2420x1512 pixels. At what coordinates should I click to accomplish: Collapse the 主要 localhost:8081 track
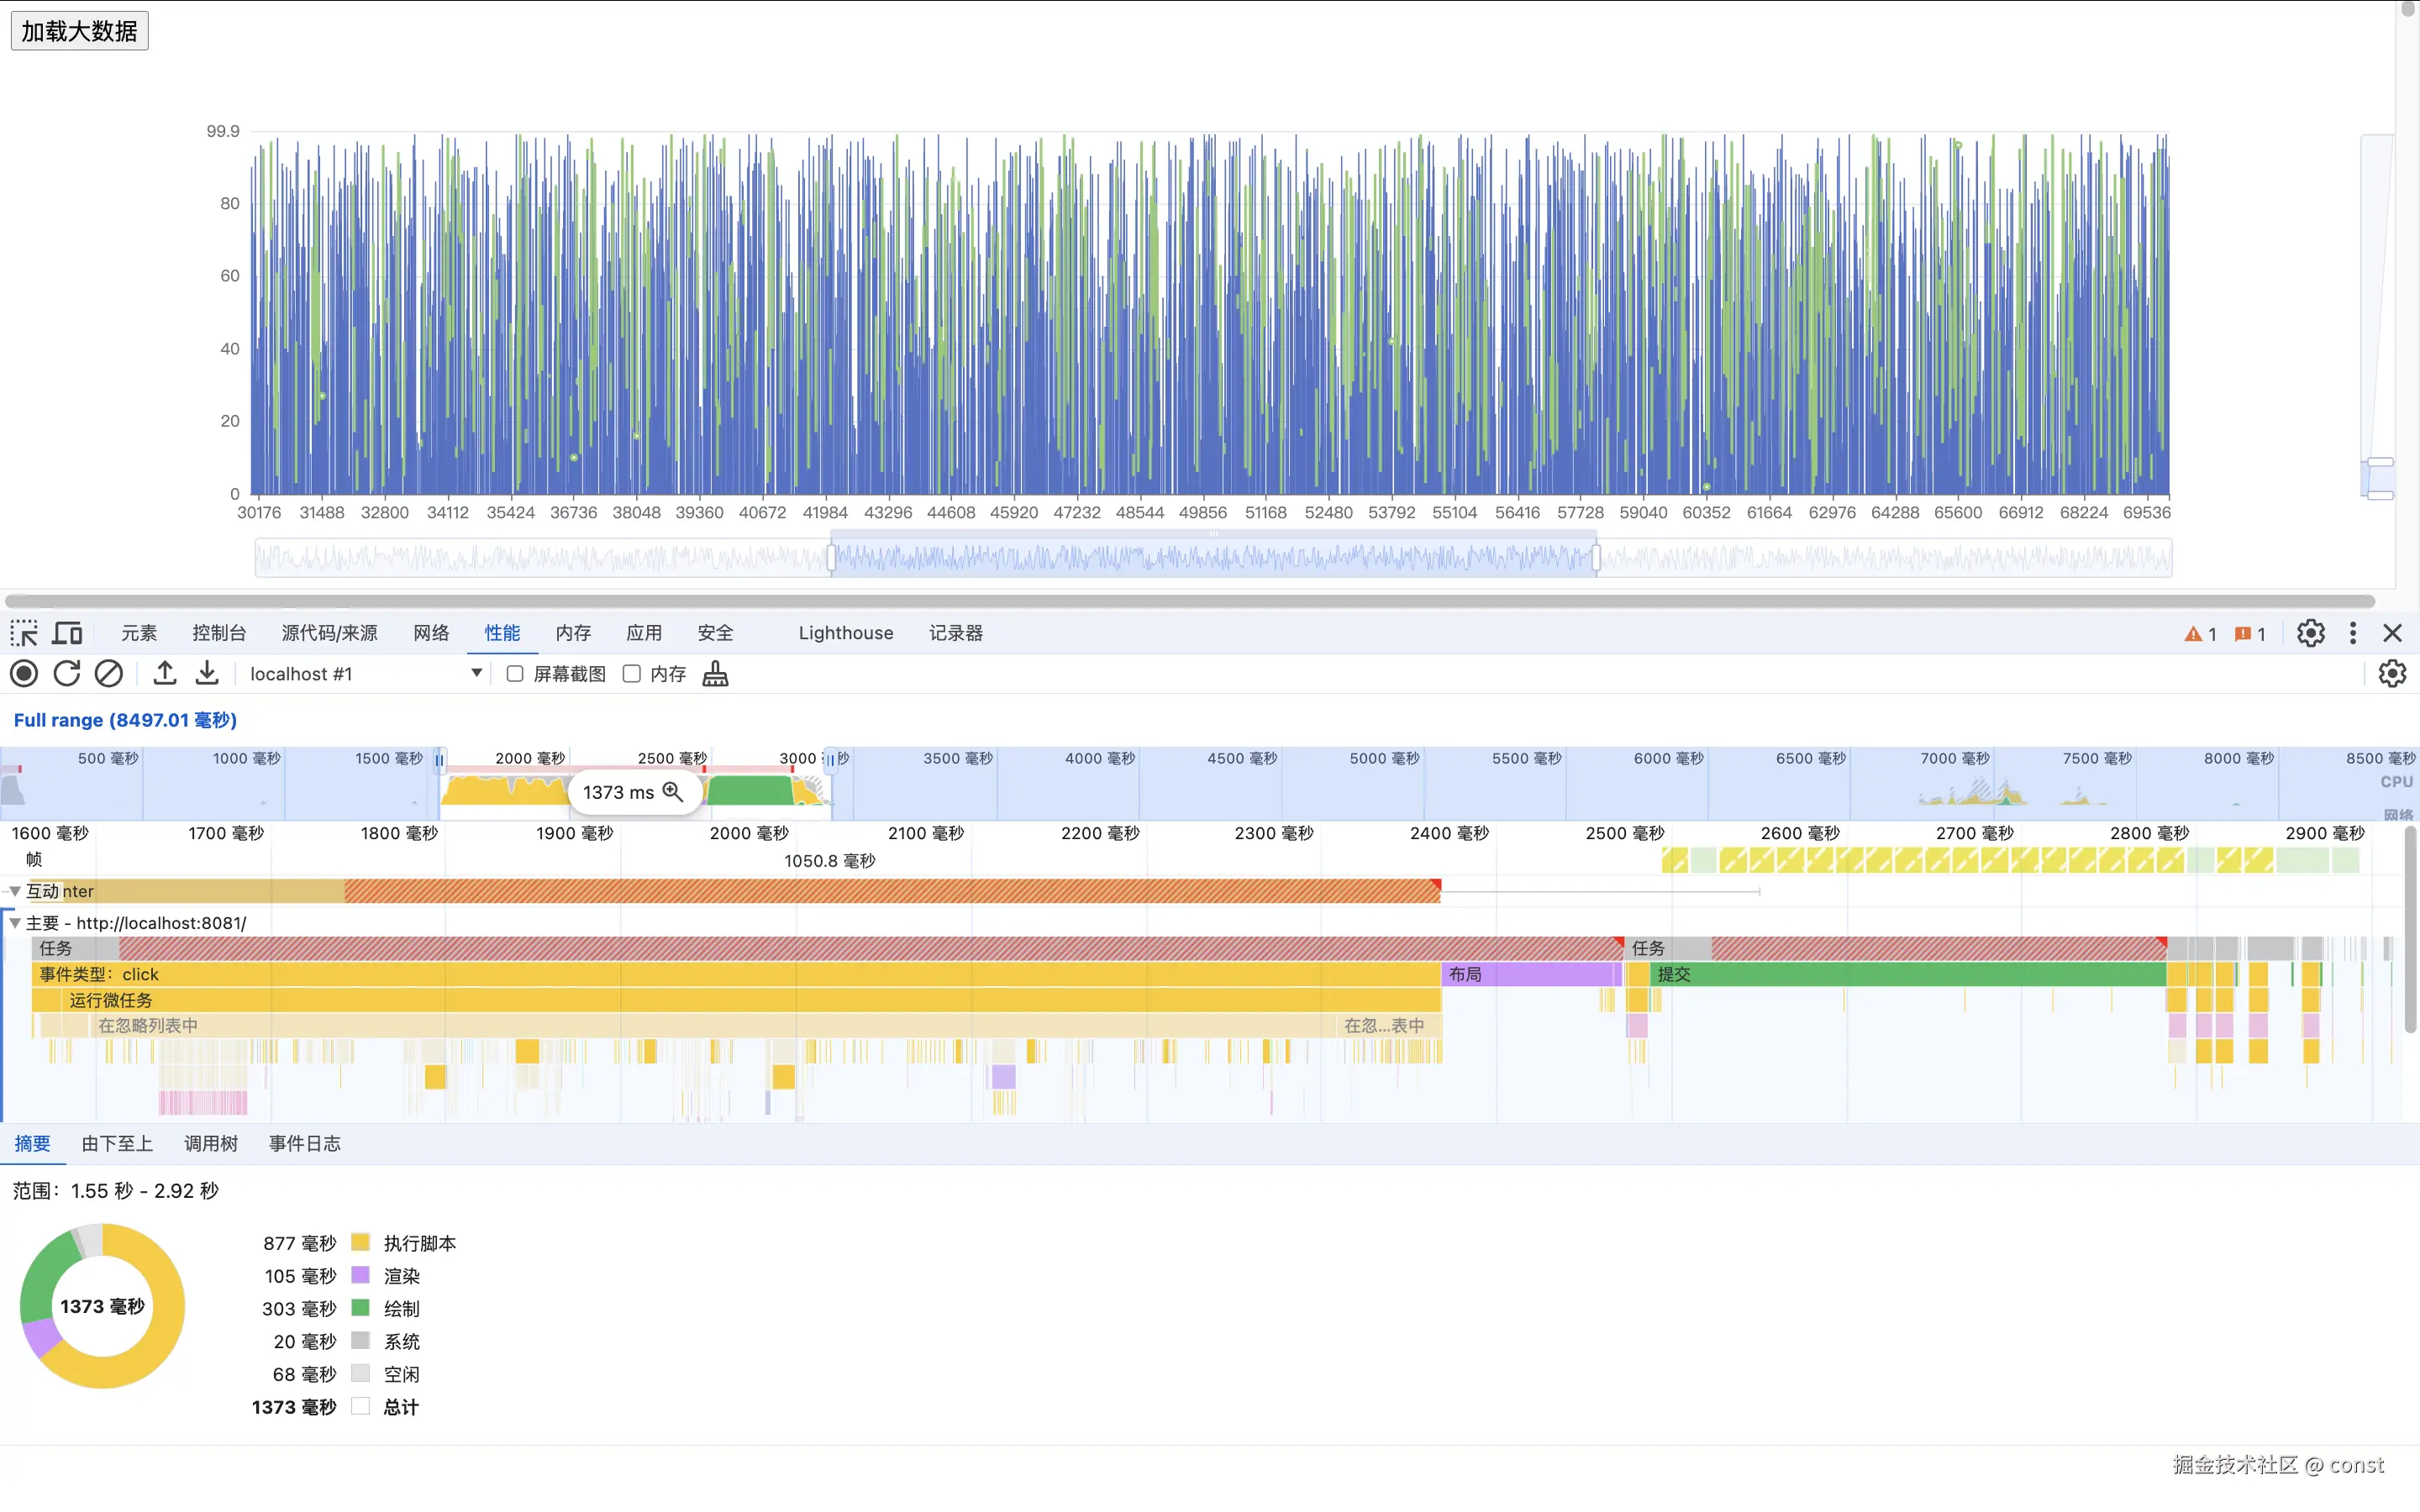15,923
